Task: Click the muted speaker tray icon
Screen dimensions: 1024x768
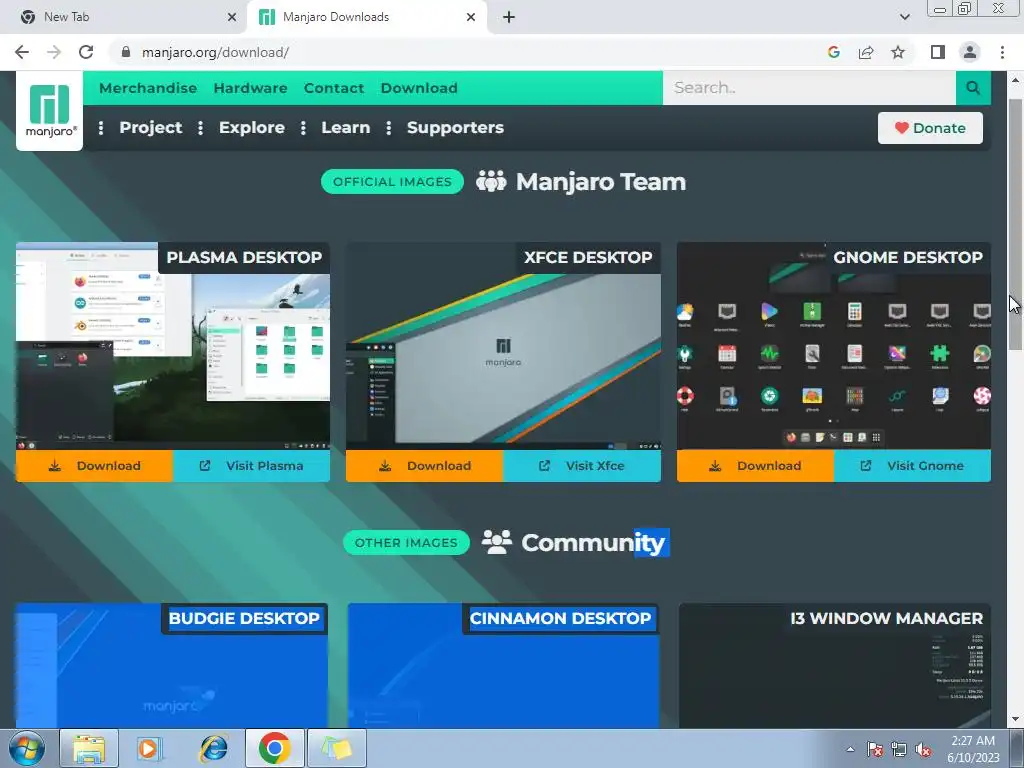Action: (923, 749)
